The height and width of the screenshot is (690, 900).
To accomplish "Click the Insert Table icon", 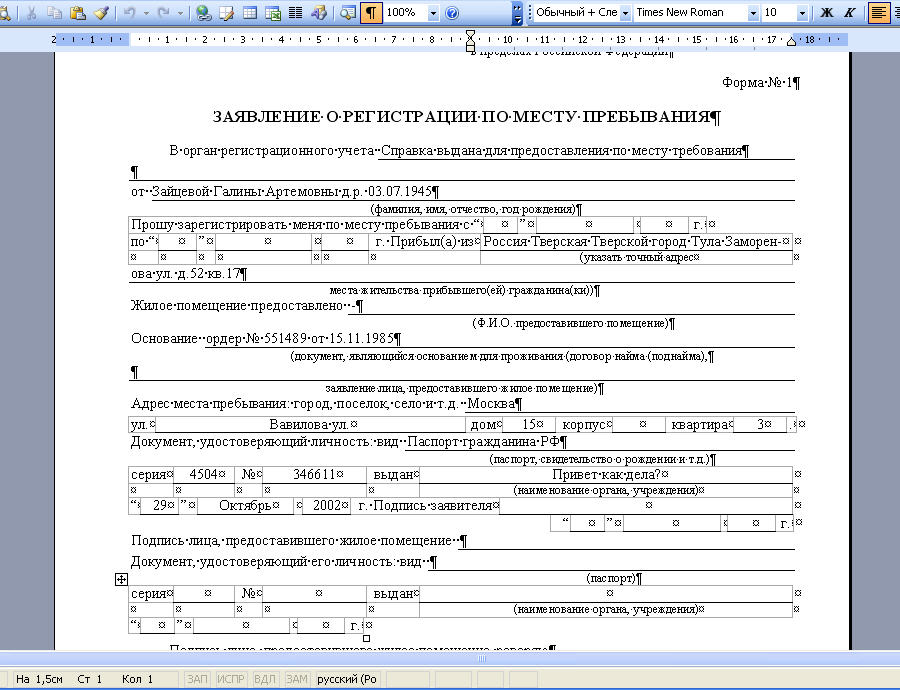I will click(x=250, y=13).
